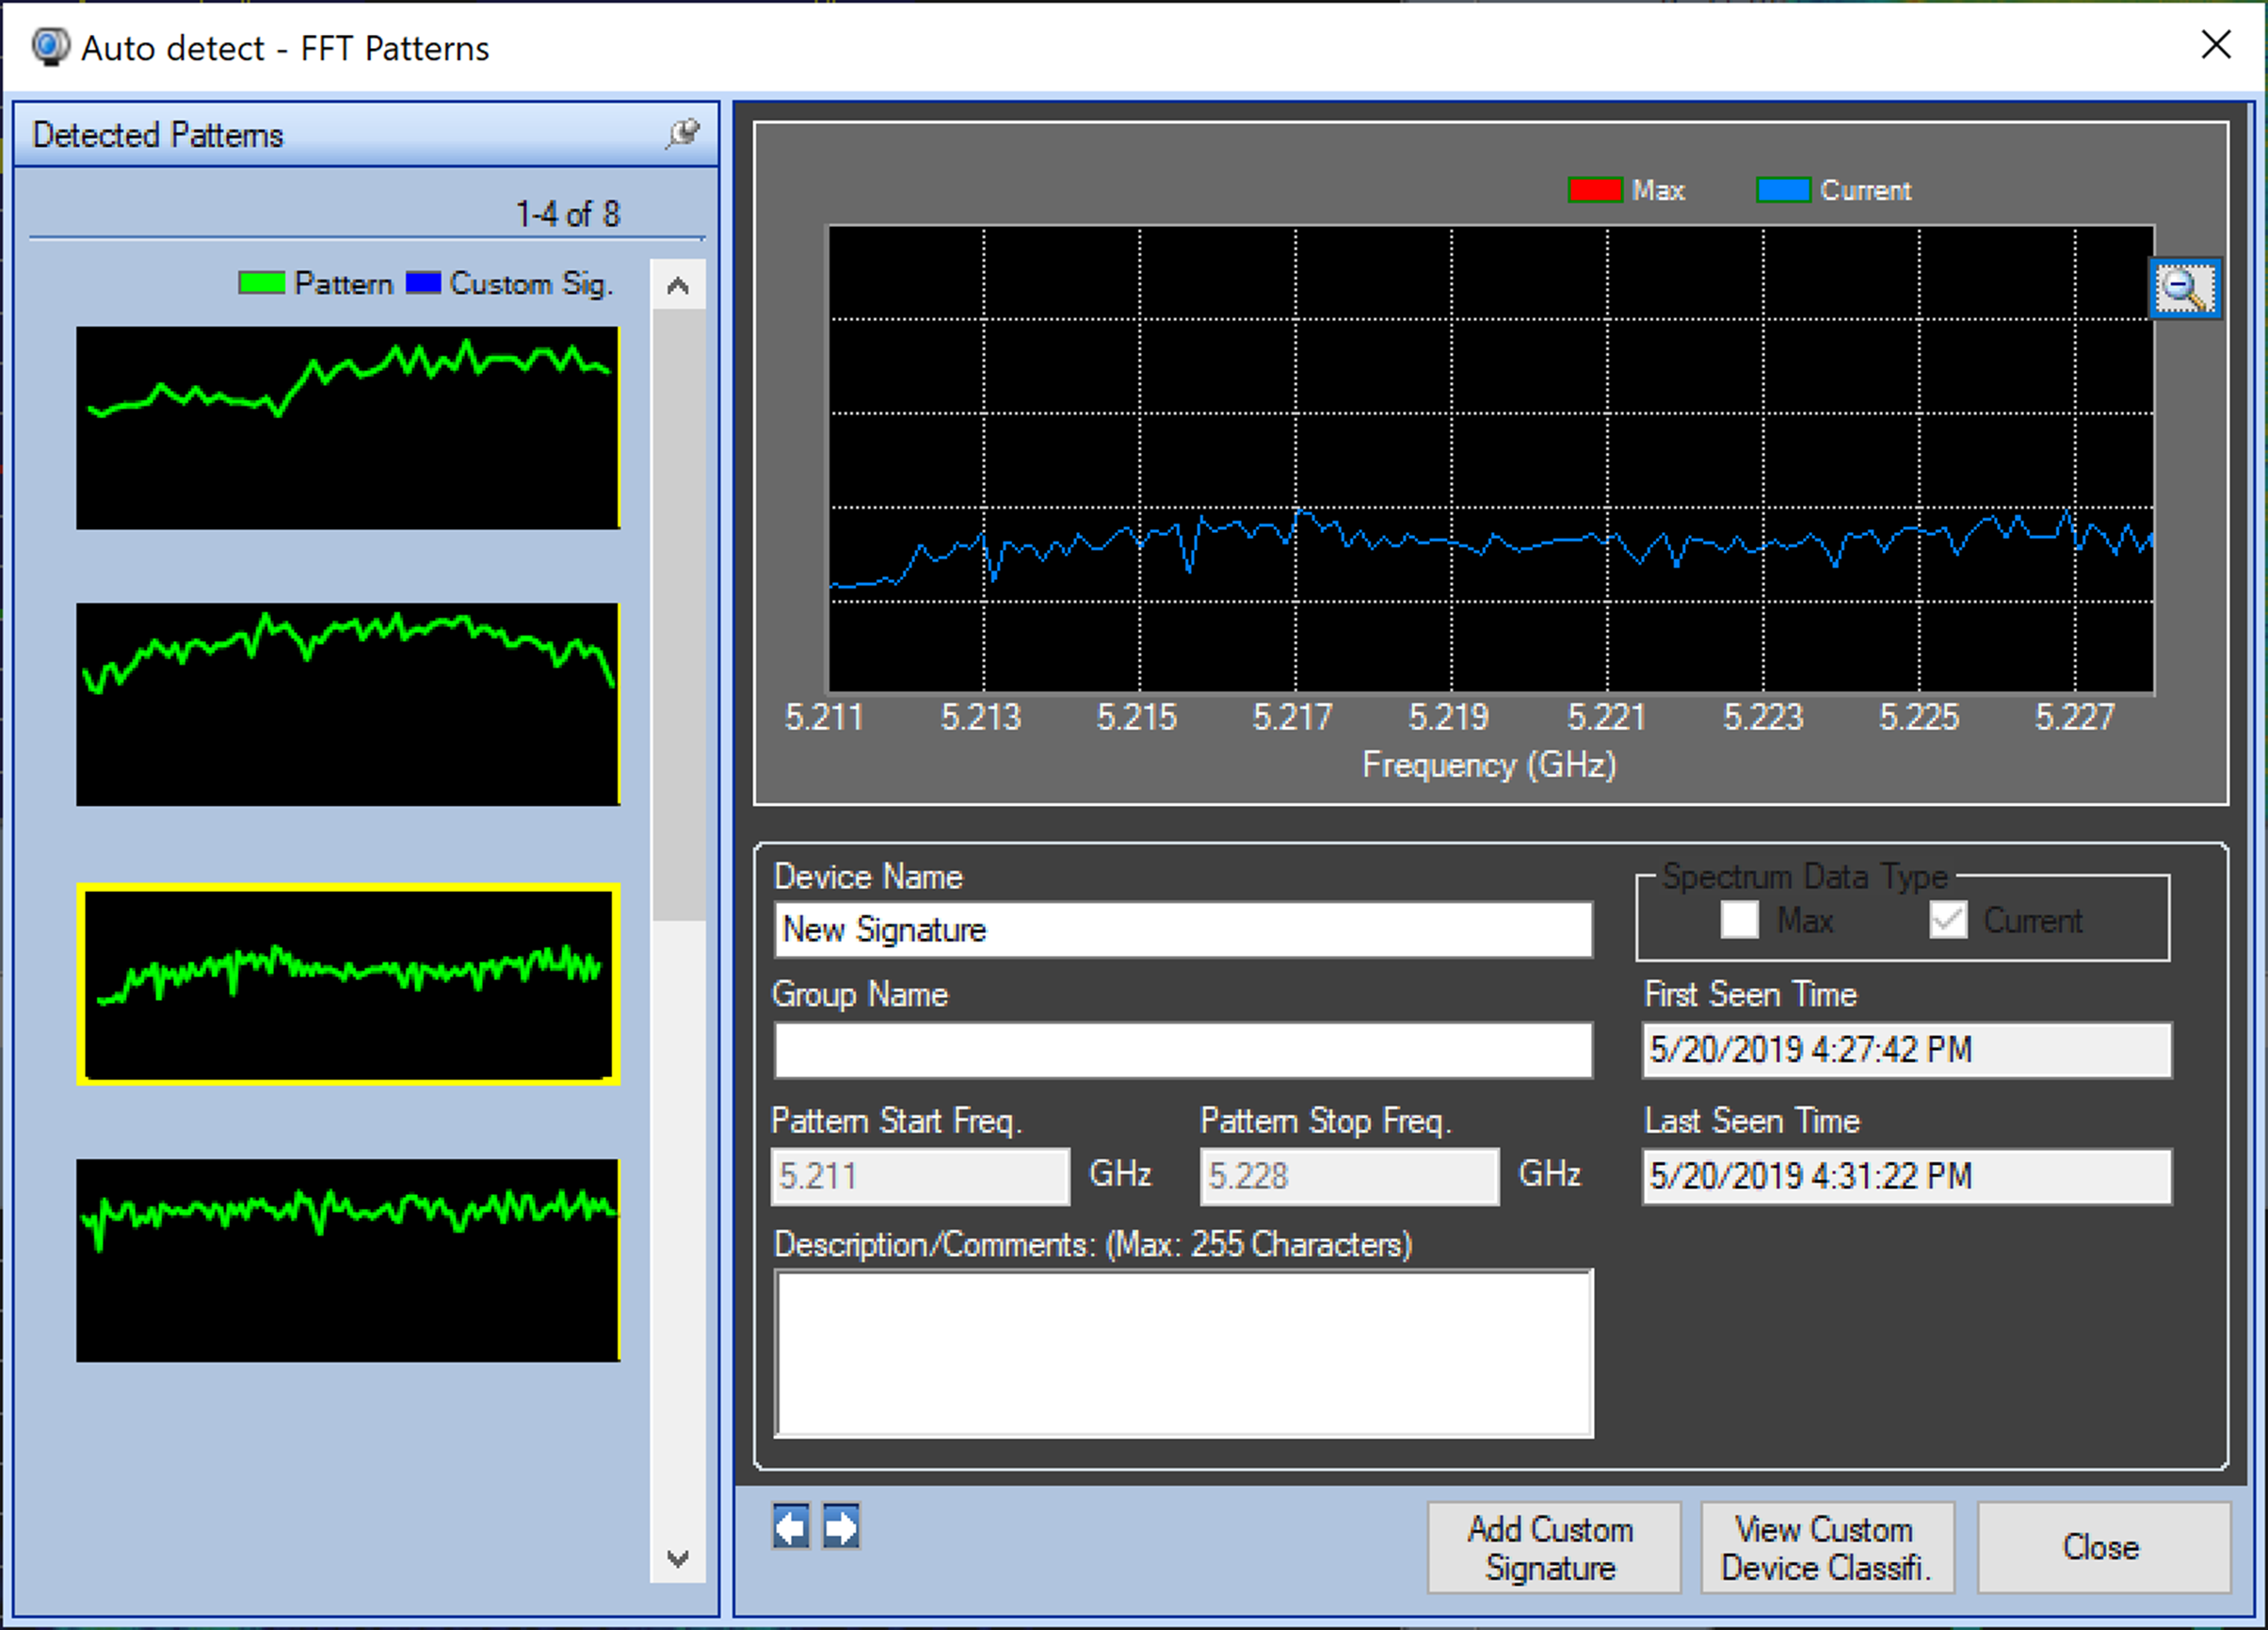The width and height of the screenshot is (2268, 1630).
Task: Click inside the Device Name field
Action: tap(1182, 929)
